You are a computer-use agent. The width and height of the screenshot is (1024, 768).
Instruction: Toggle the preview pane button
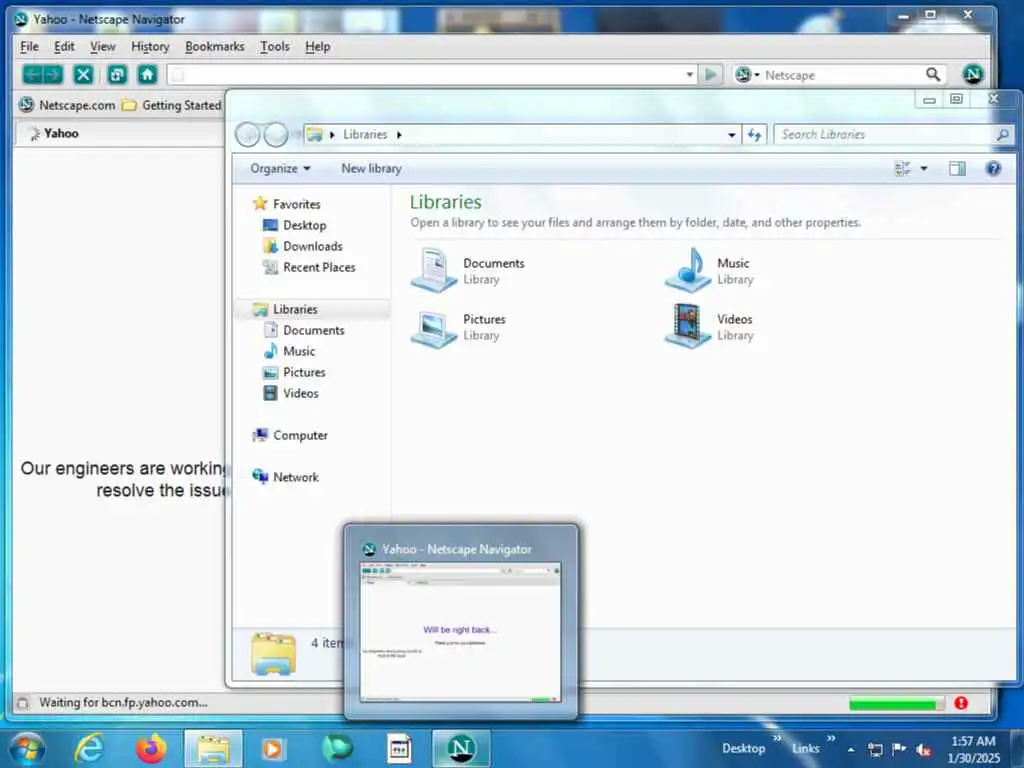(x=957, y=168)
